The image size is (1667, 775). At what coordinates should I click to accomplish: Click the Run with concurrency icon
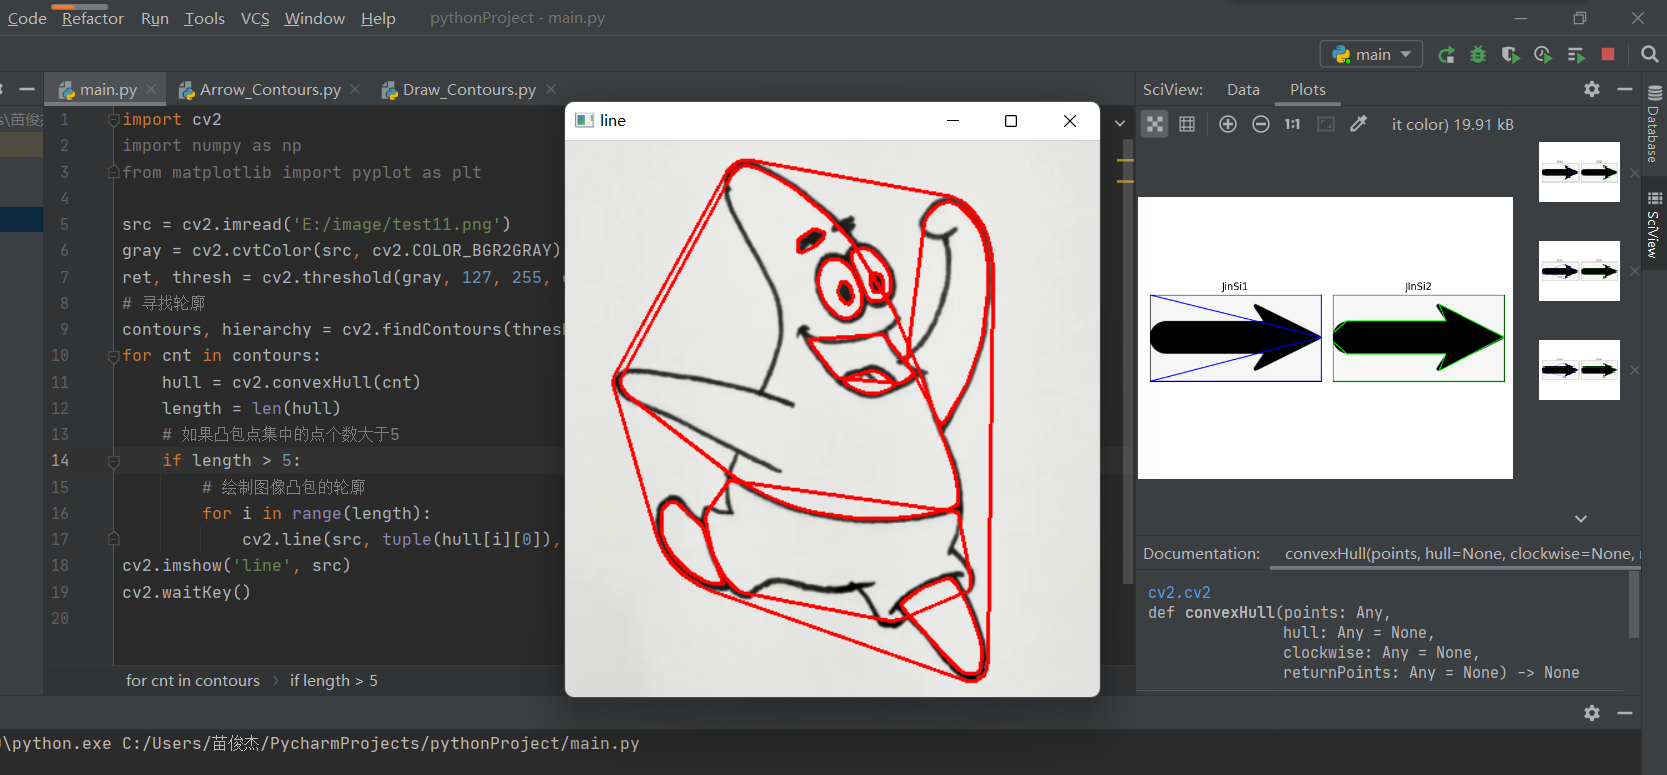[1576, 54]
